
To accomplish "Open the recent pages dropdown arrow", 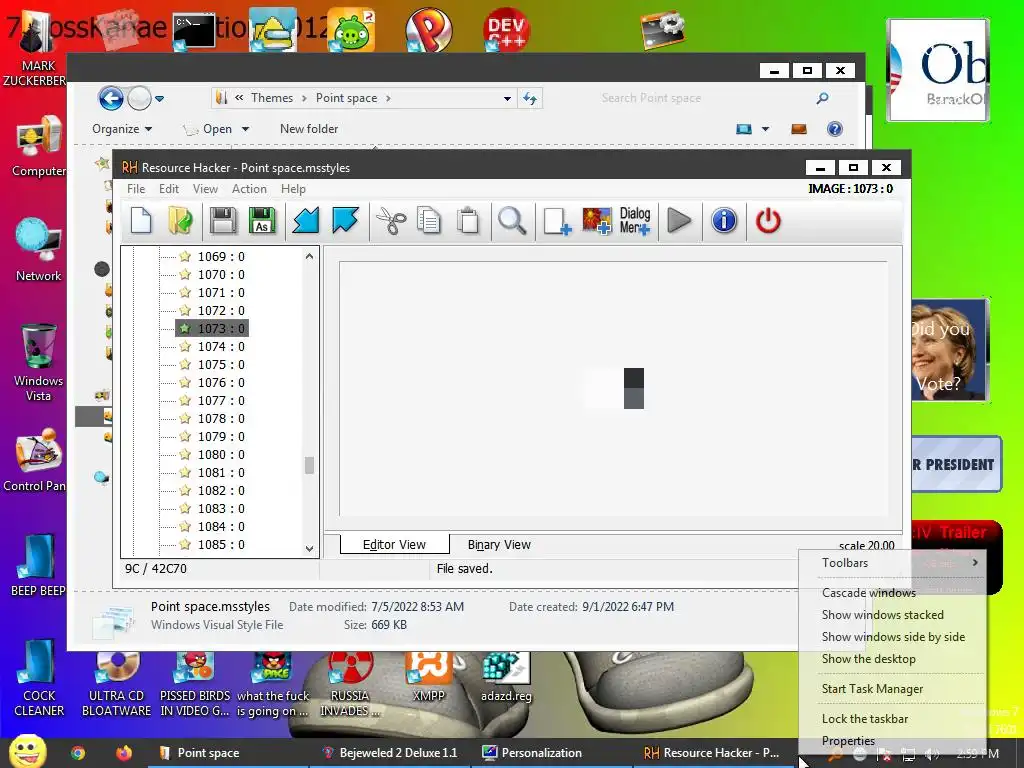I will point(159,99).
